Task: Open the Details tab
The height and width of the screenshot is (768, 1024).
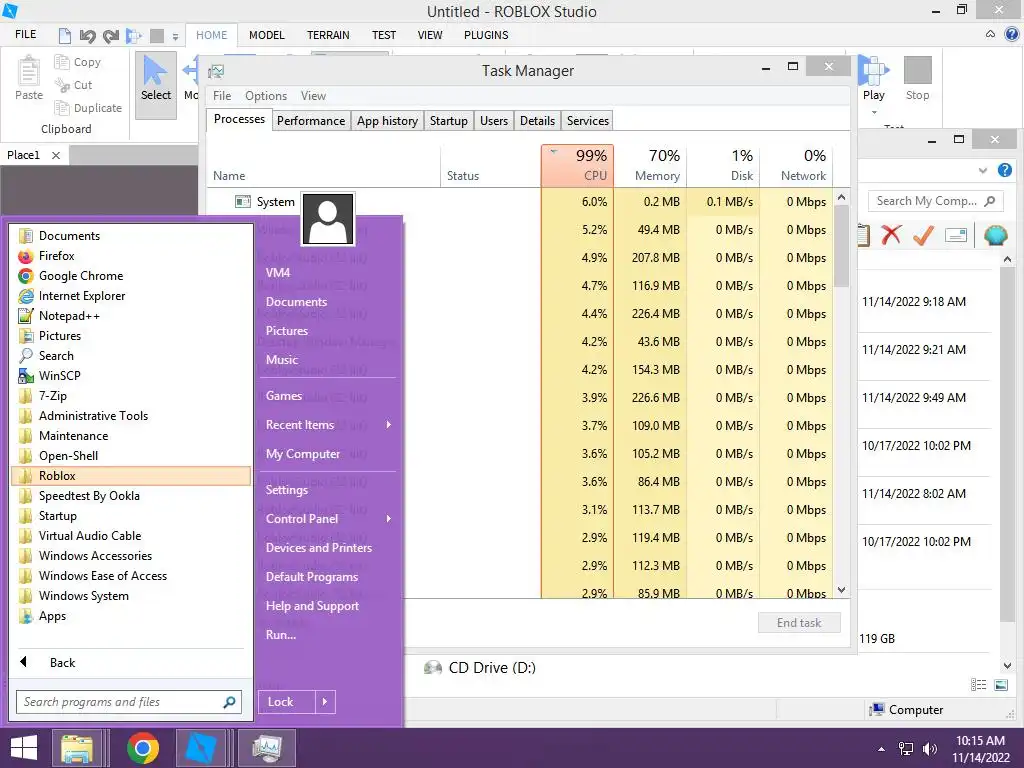Action: point(537,121)
